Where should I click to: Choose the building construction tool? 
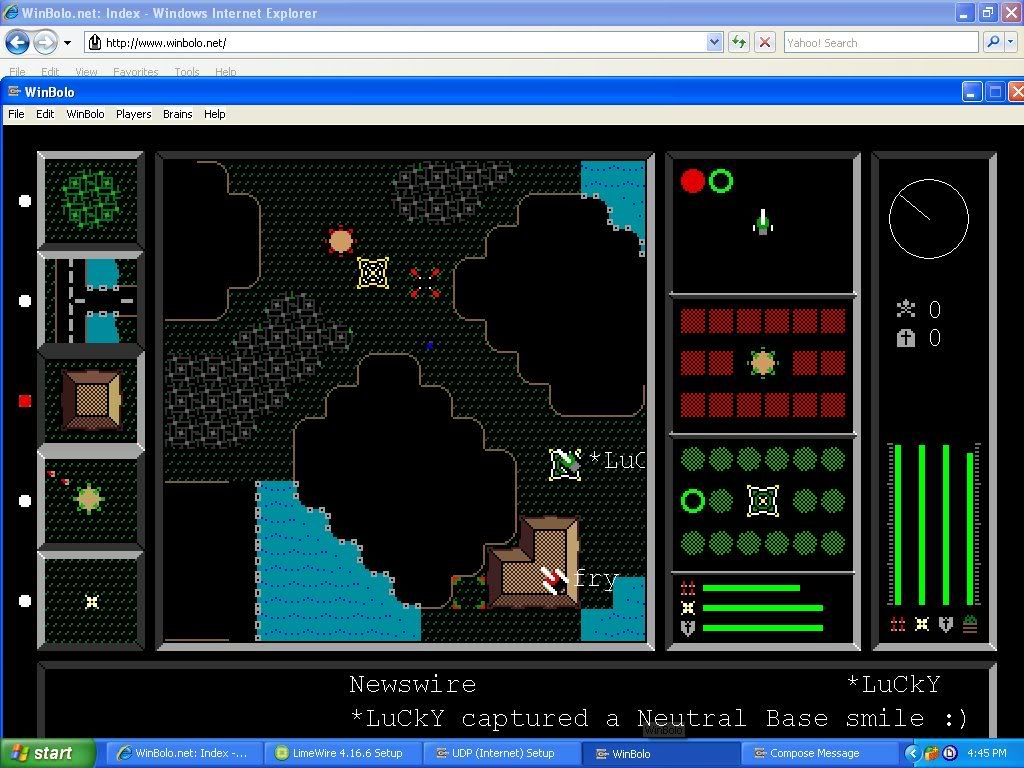pos(91,400)
